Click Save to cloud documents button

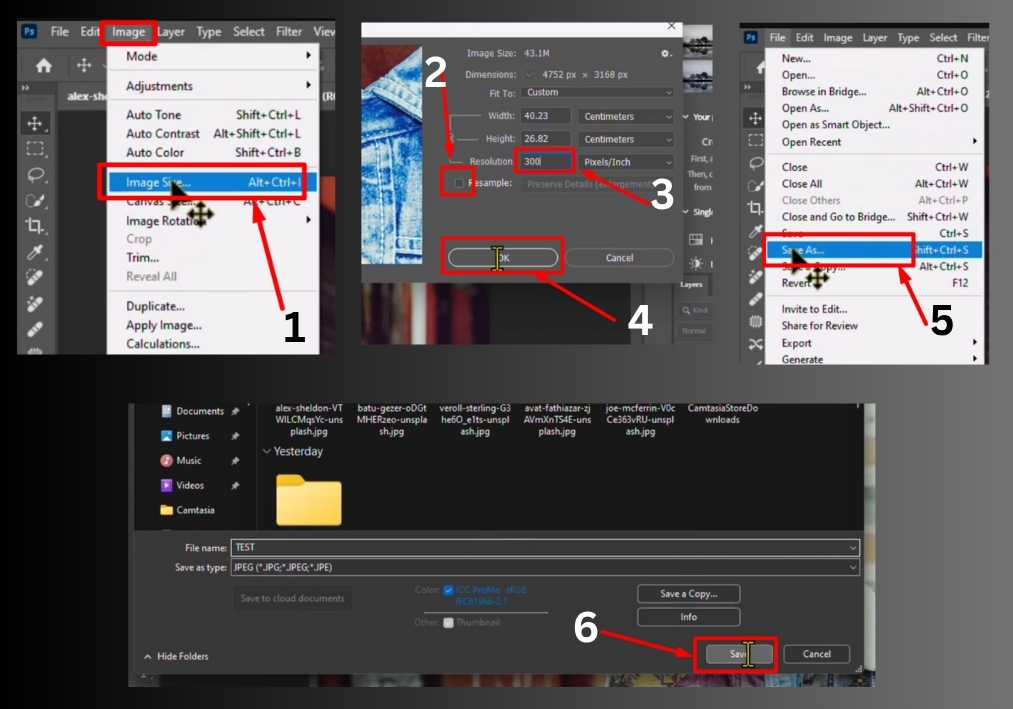[x=293, y=598]
